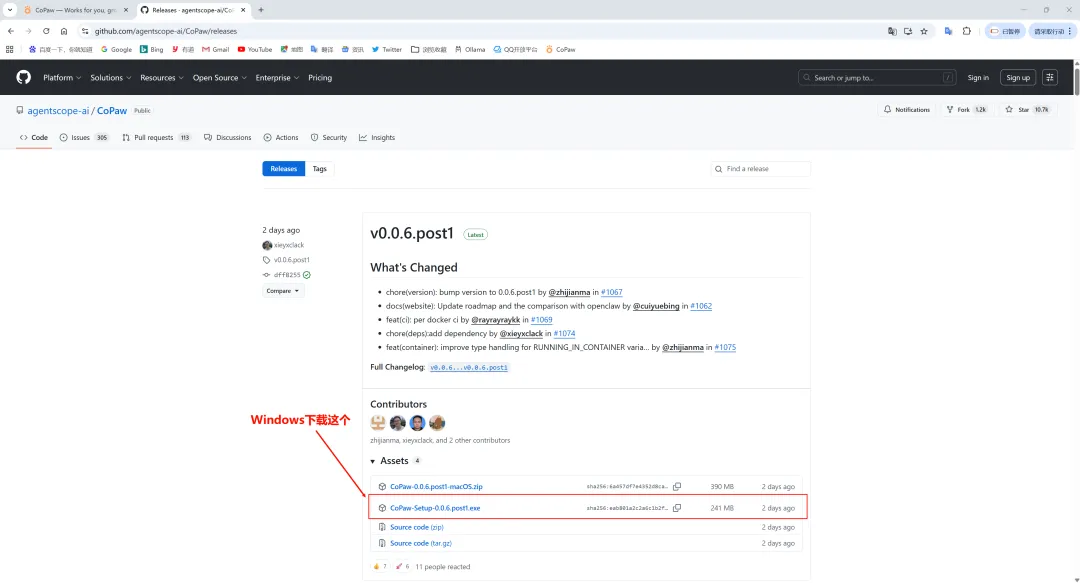Open the tab search dropdown arrow

(10, 10)
